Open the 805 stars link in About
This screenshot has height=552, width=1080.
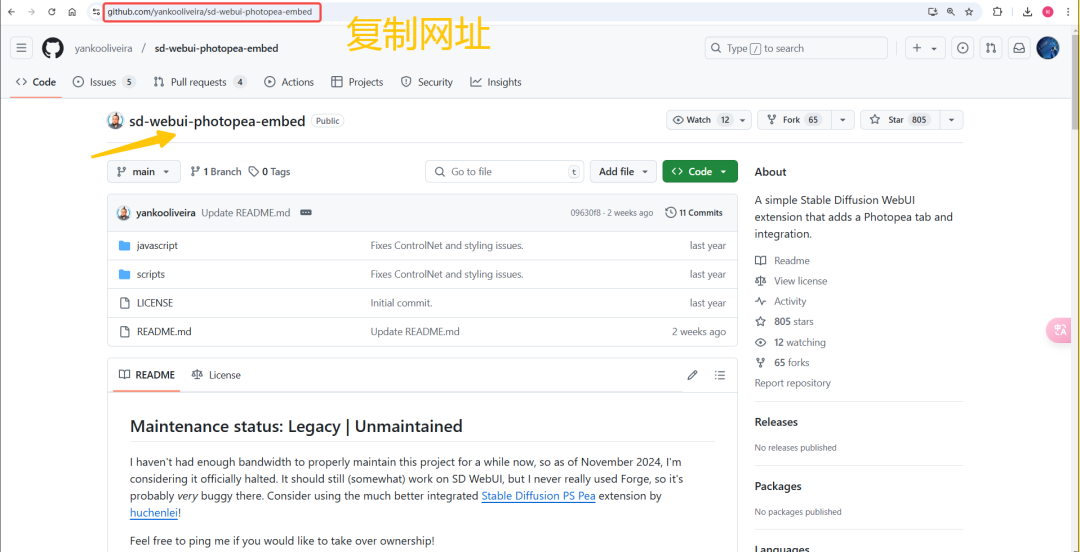(x=785, y=322)
